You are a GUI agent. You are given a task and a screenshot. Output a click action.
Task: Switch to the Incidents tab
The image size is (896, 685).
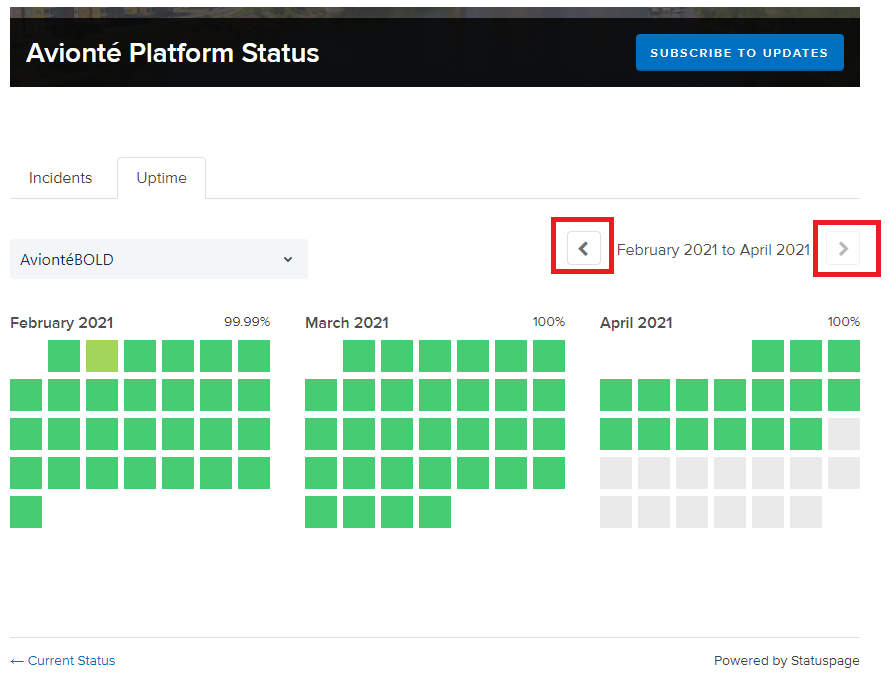(61, 178)
